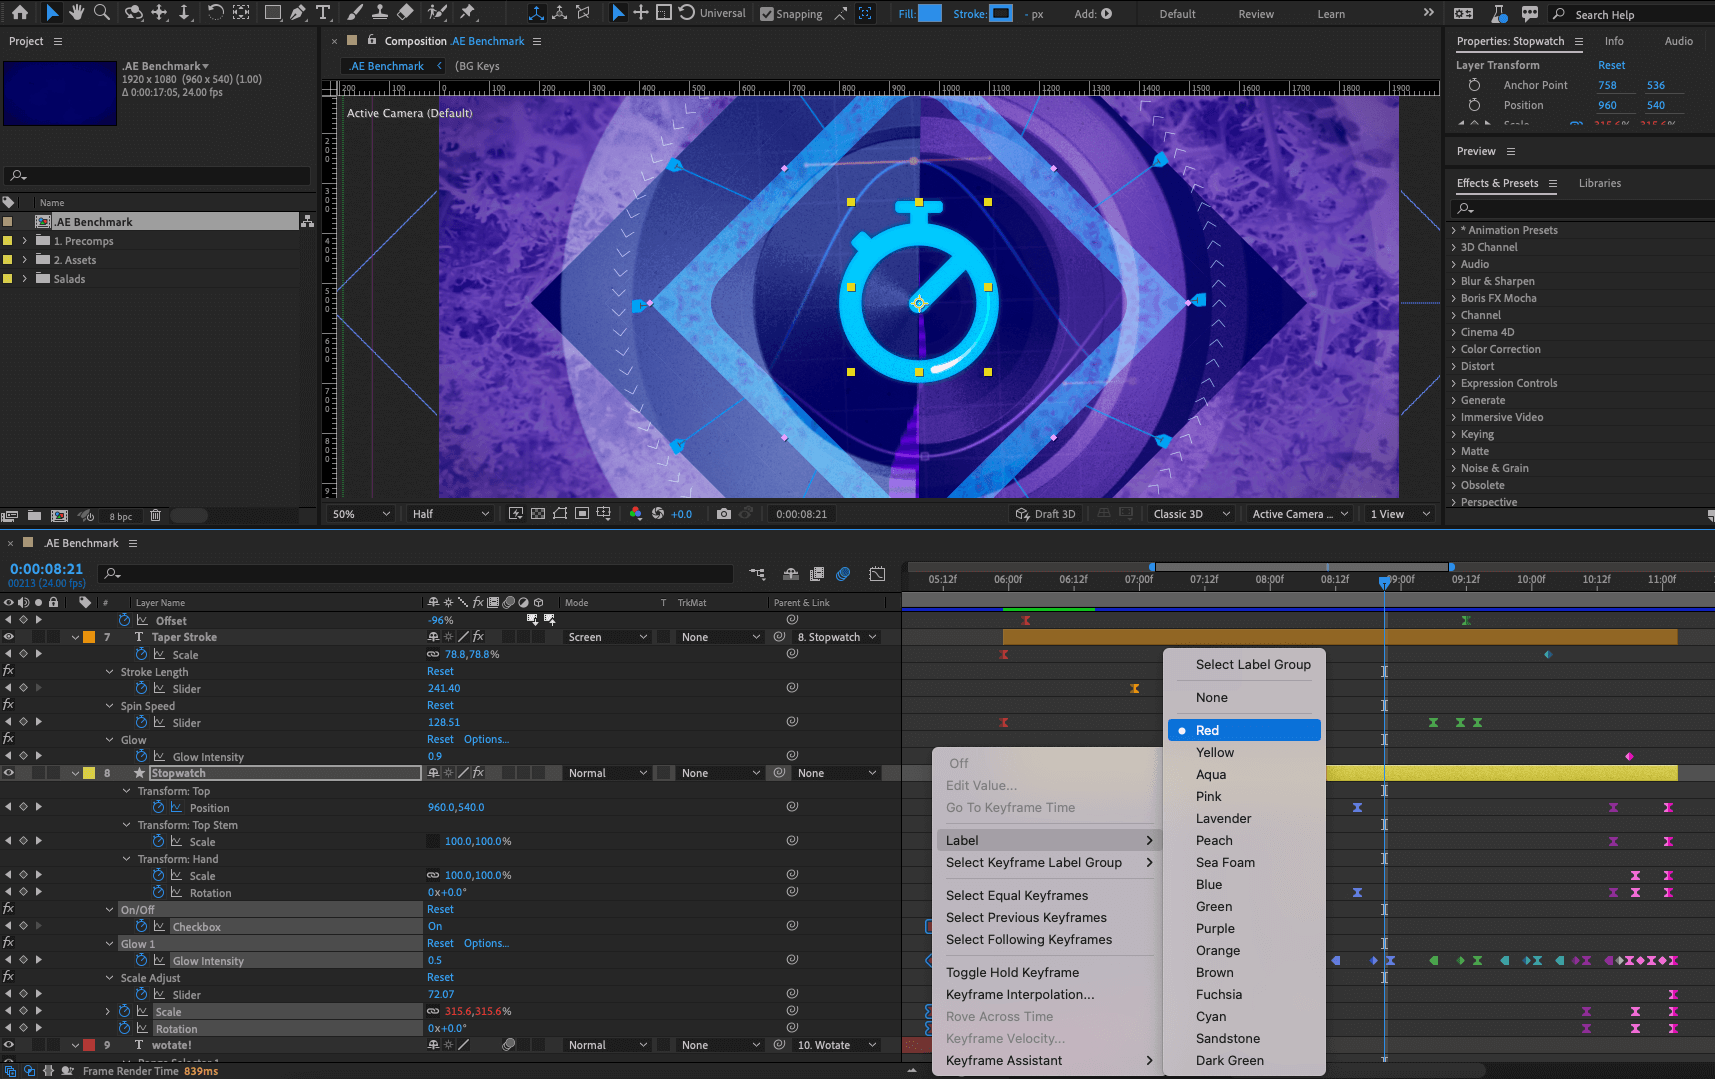The height and width of the screenshot is (1079, 1715).
Task: Click Toggle Hold Keyframe menu item
Action: 1012,973
